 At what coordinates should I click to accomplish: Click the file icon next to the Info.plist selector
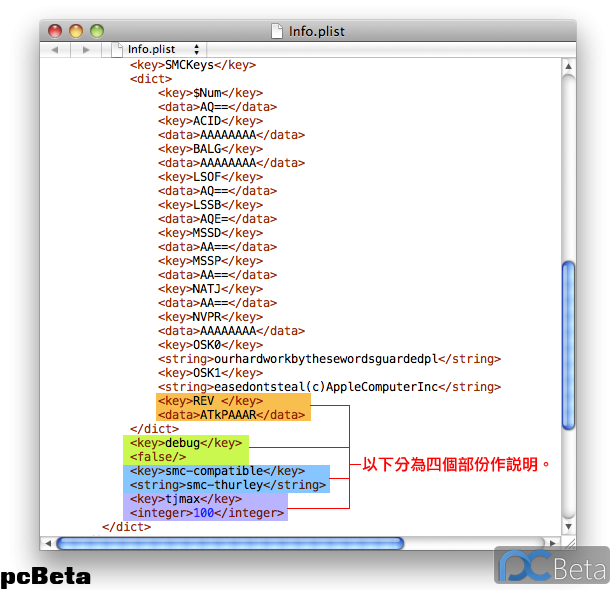[x=117, y=50]
